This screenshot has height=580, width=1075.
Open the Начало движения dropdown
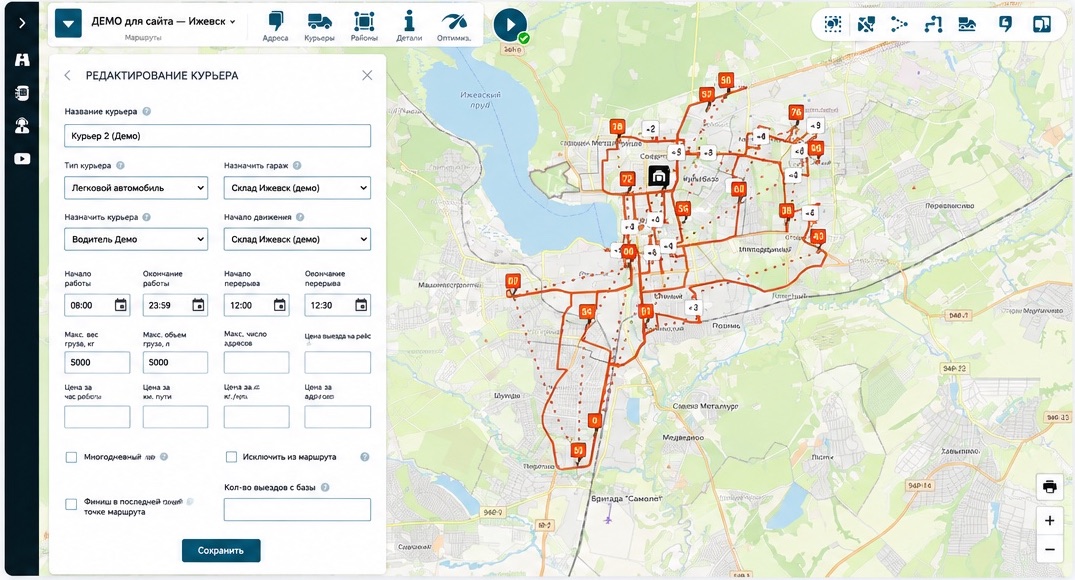(x=297, y=239)
